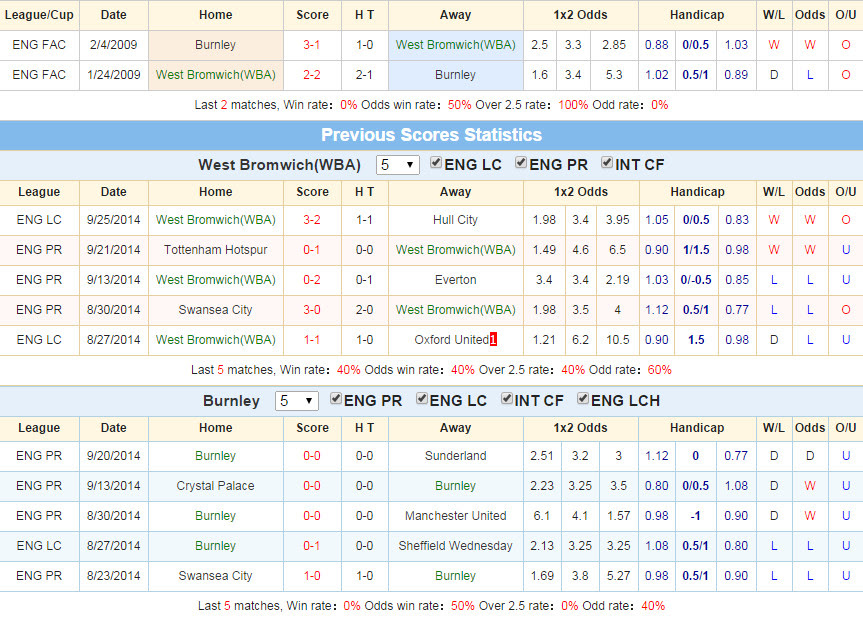Click 0-1 score against Sheffield Wednesday

pyautogui.click(x=312, y=546)
